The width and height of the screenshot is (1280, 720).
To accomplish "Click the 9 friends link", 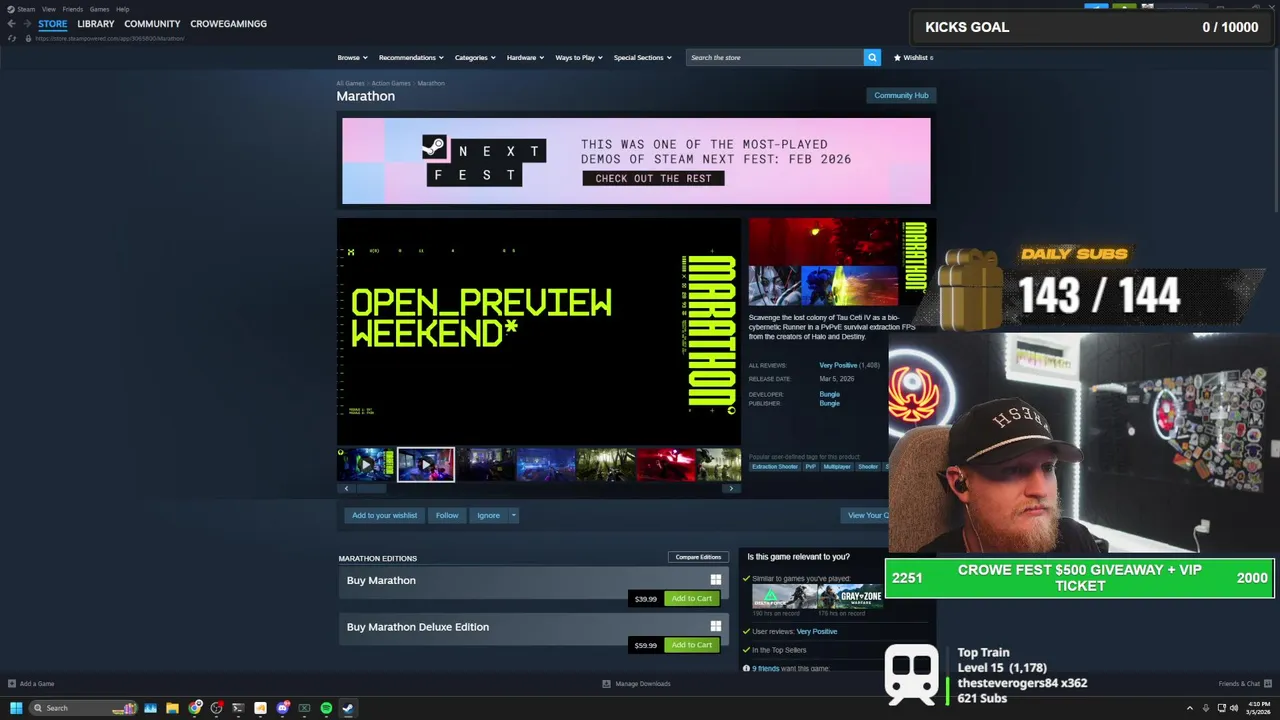I will tap(767, 668).
